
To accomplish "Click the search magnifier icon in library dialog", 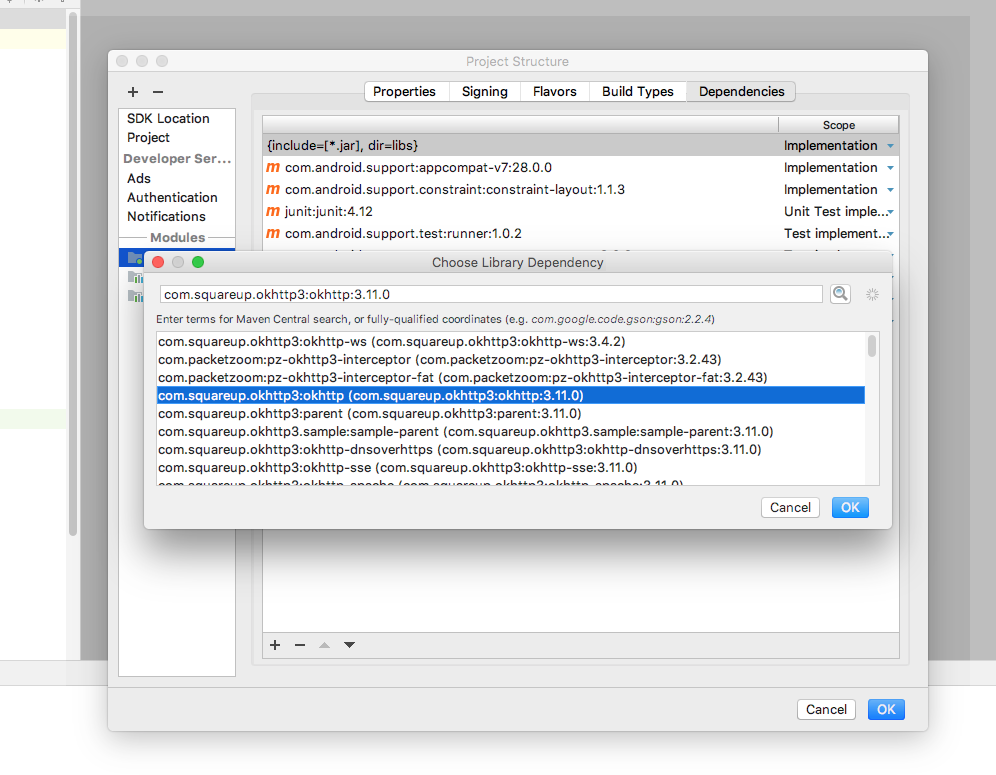I will pos(840,294).
